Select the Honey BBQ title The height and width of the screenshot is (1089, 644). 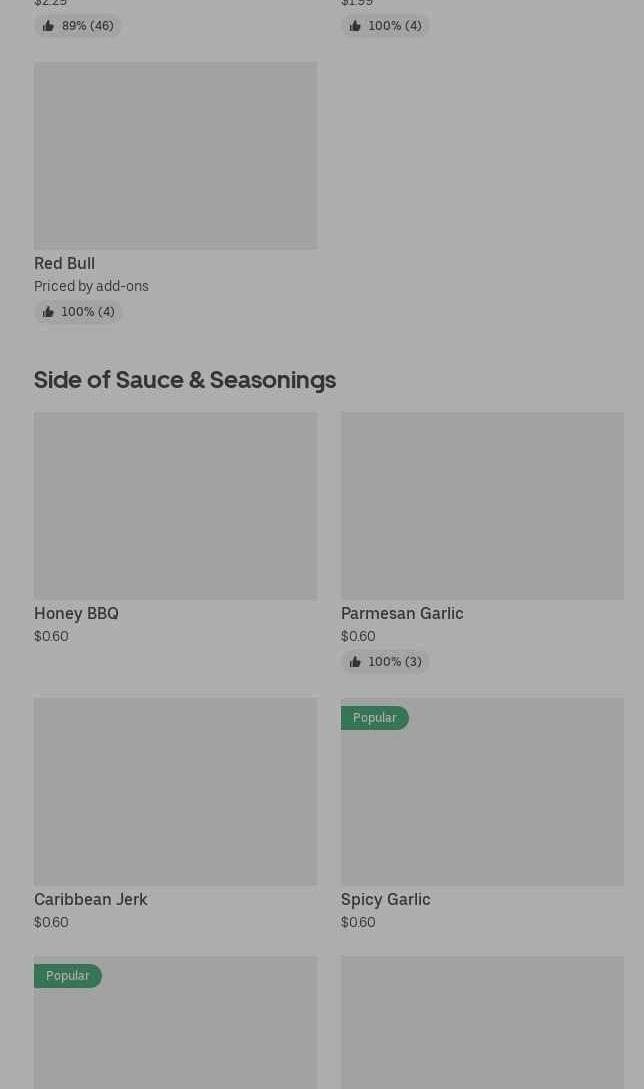click(x=76, y=613)
